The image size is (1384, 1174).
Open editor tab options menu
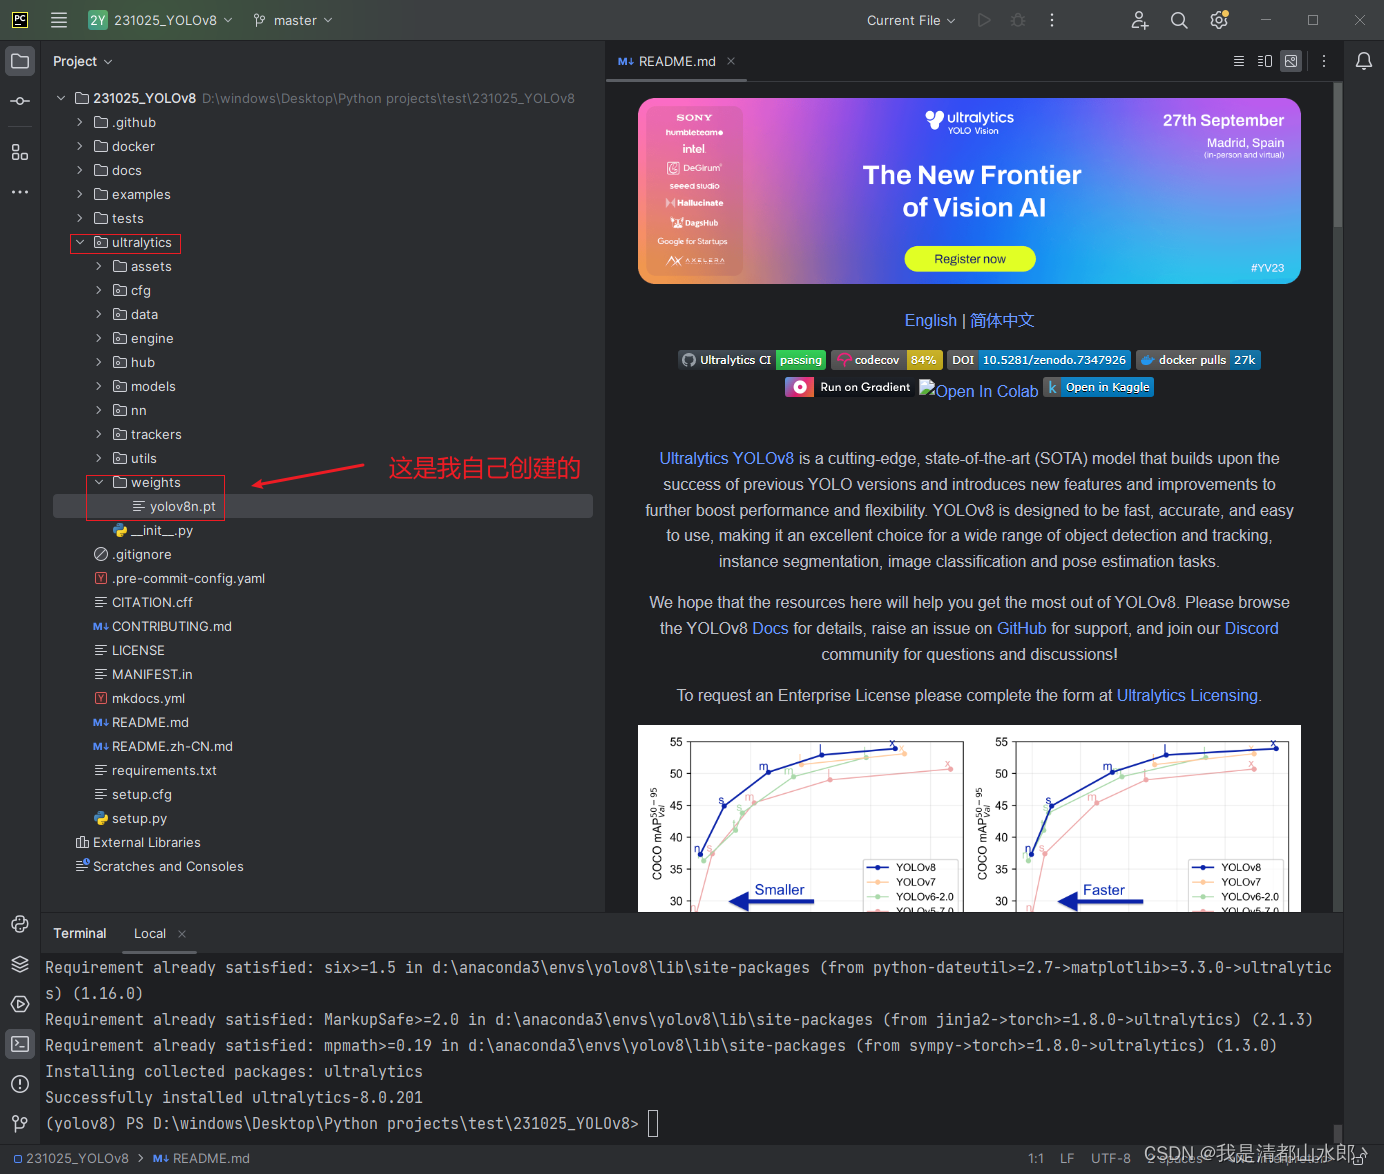[x=1324, y=61]
